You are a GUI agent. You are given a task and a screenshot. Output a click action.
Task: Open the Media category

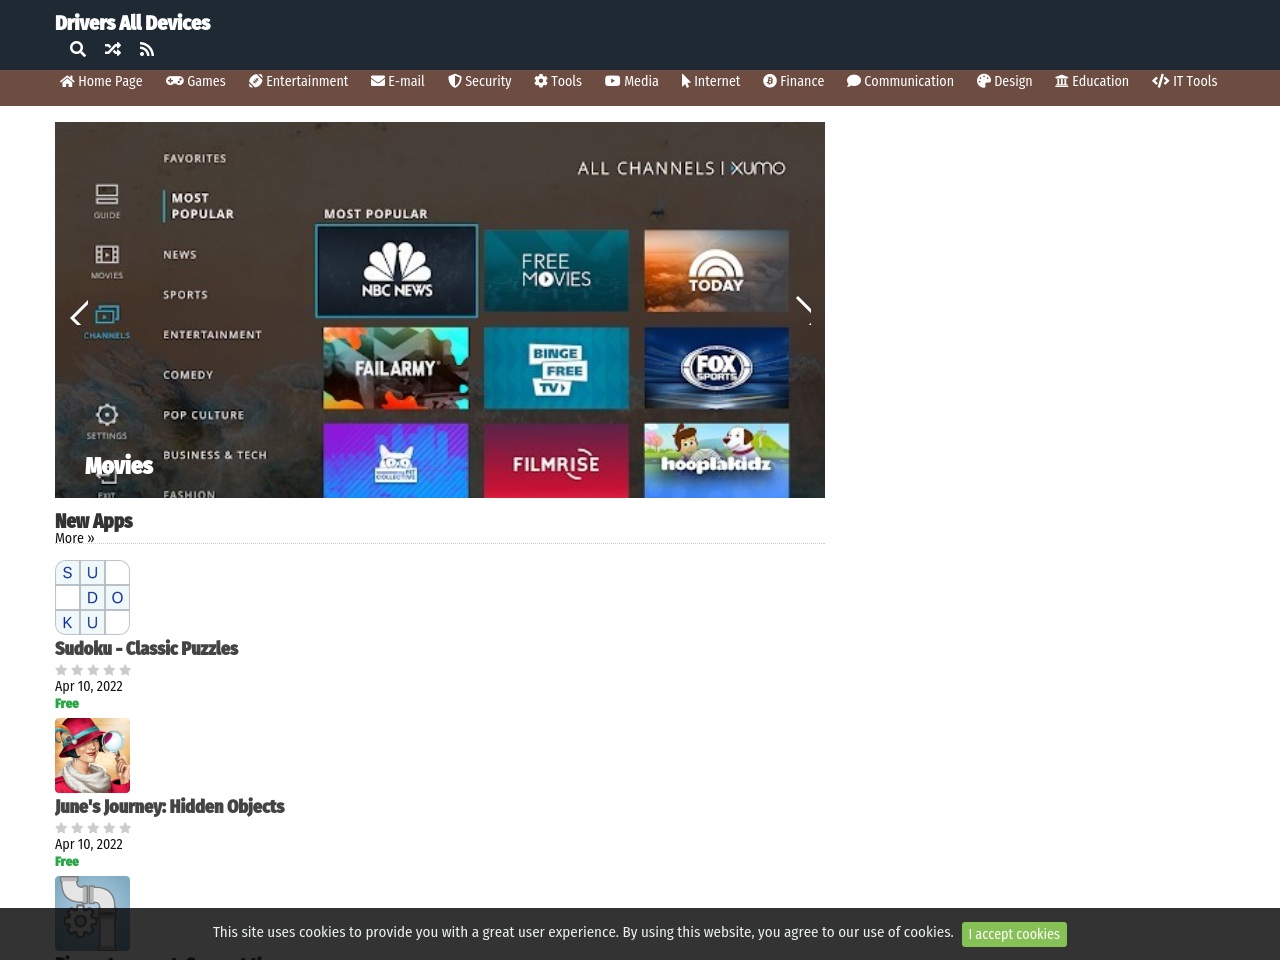[632, 81]
